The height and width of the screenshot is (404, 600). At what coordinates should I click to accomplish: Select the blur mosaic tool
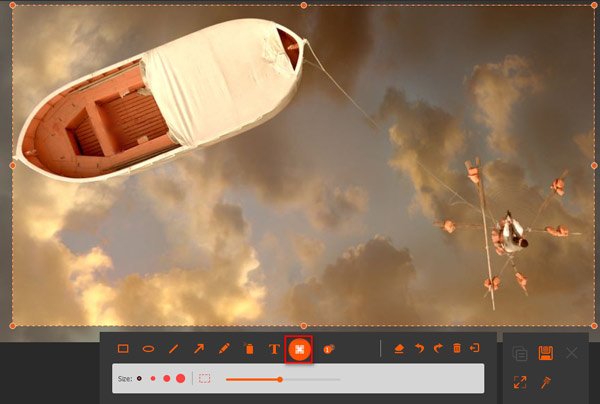(299, 349)
